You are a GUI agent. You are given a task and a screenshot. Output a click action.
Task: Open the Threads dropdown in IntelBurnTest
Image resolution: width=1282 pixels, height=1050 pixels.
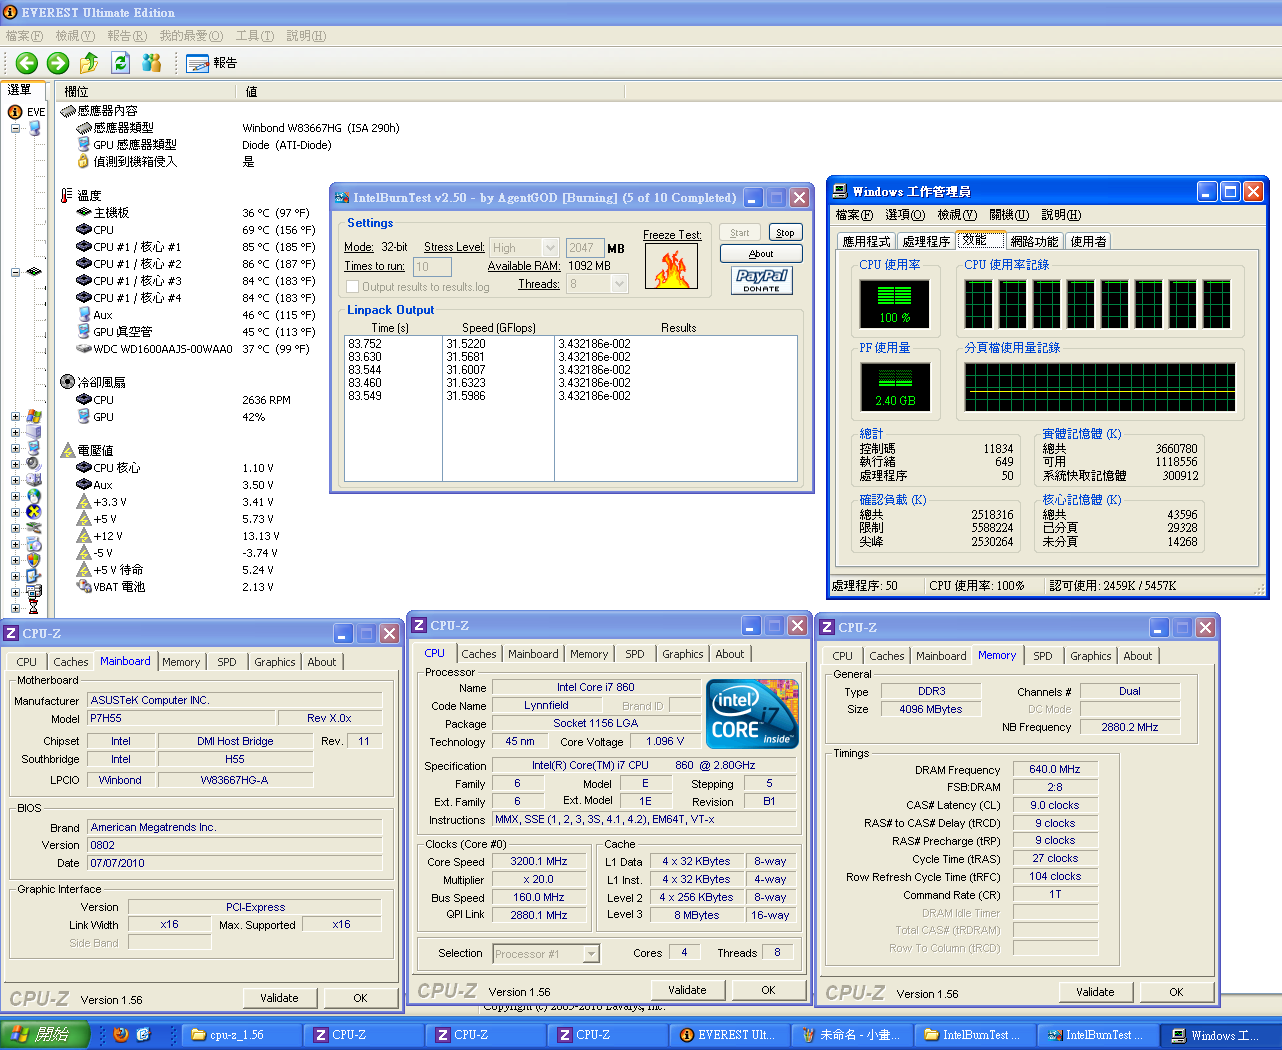pyautogui.click(x=619, y=284)
